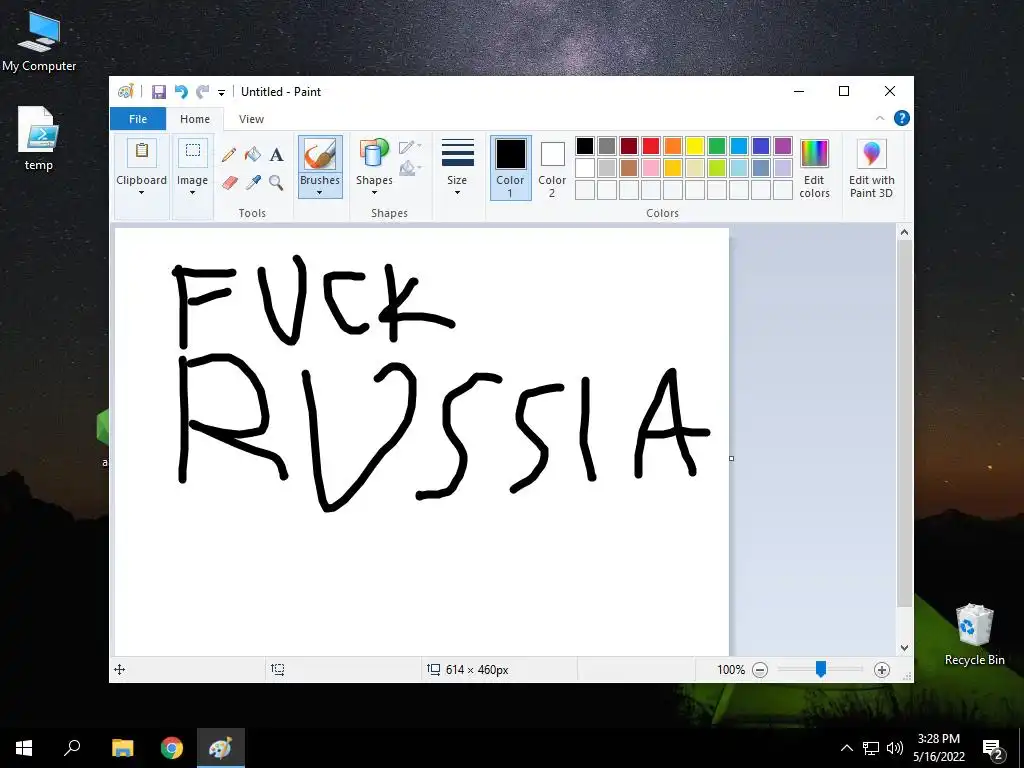This screenshot has width=1024, height=768.
Task: Pick the green color swatch
Action: tap(717, 146)
